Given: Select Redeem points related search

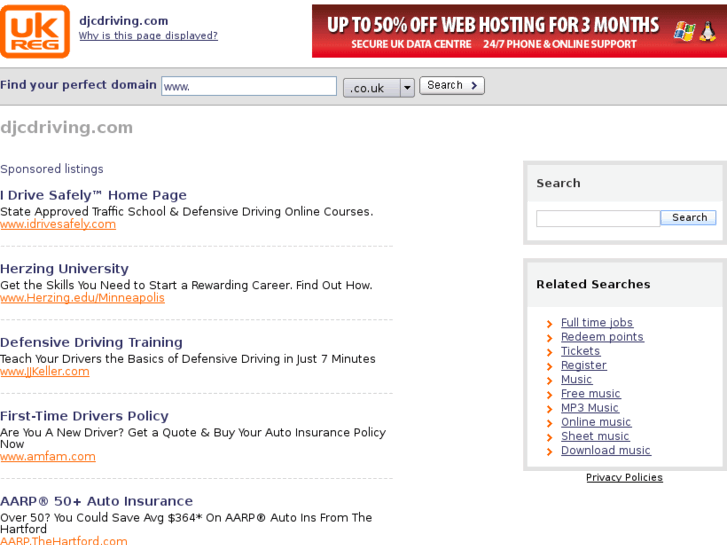Looking at the screenshot, I should pos(602,337).
